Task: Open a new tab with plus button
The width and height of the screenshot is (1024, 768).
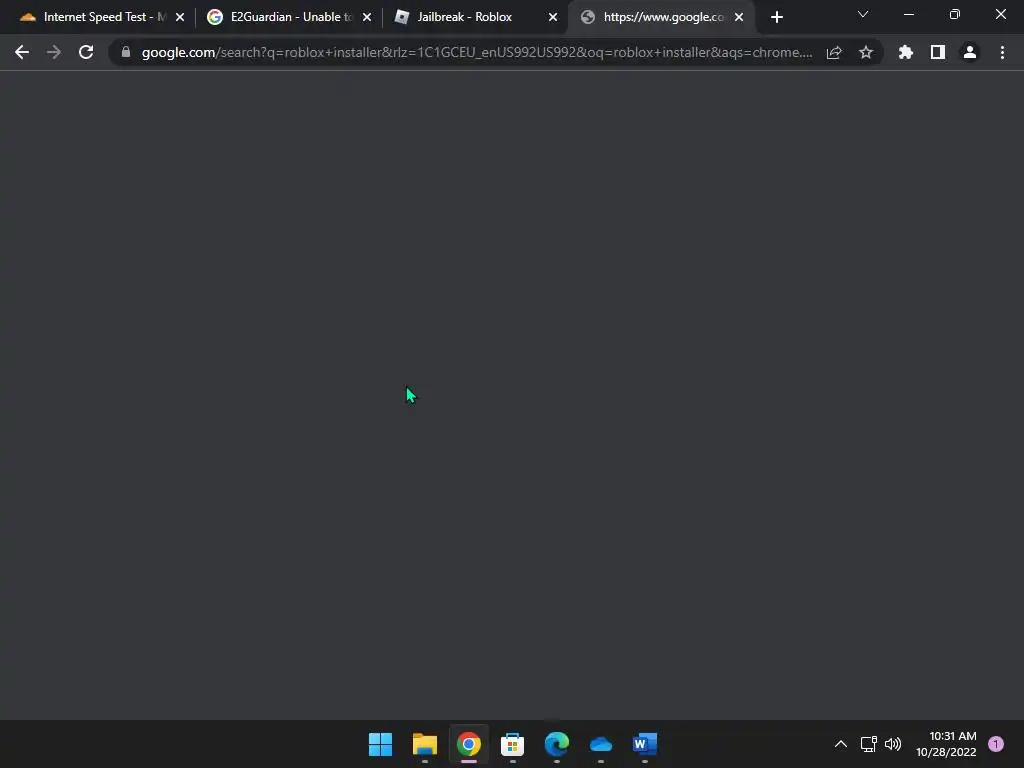Action: 776,18
